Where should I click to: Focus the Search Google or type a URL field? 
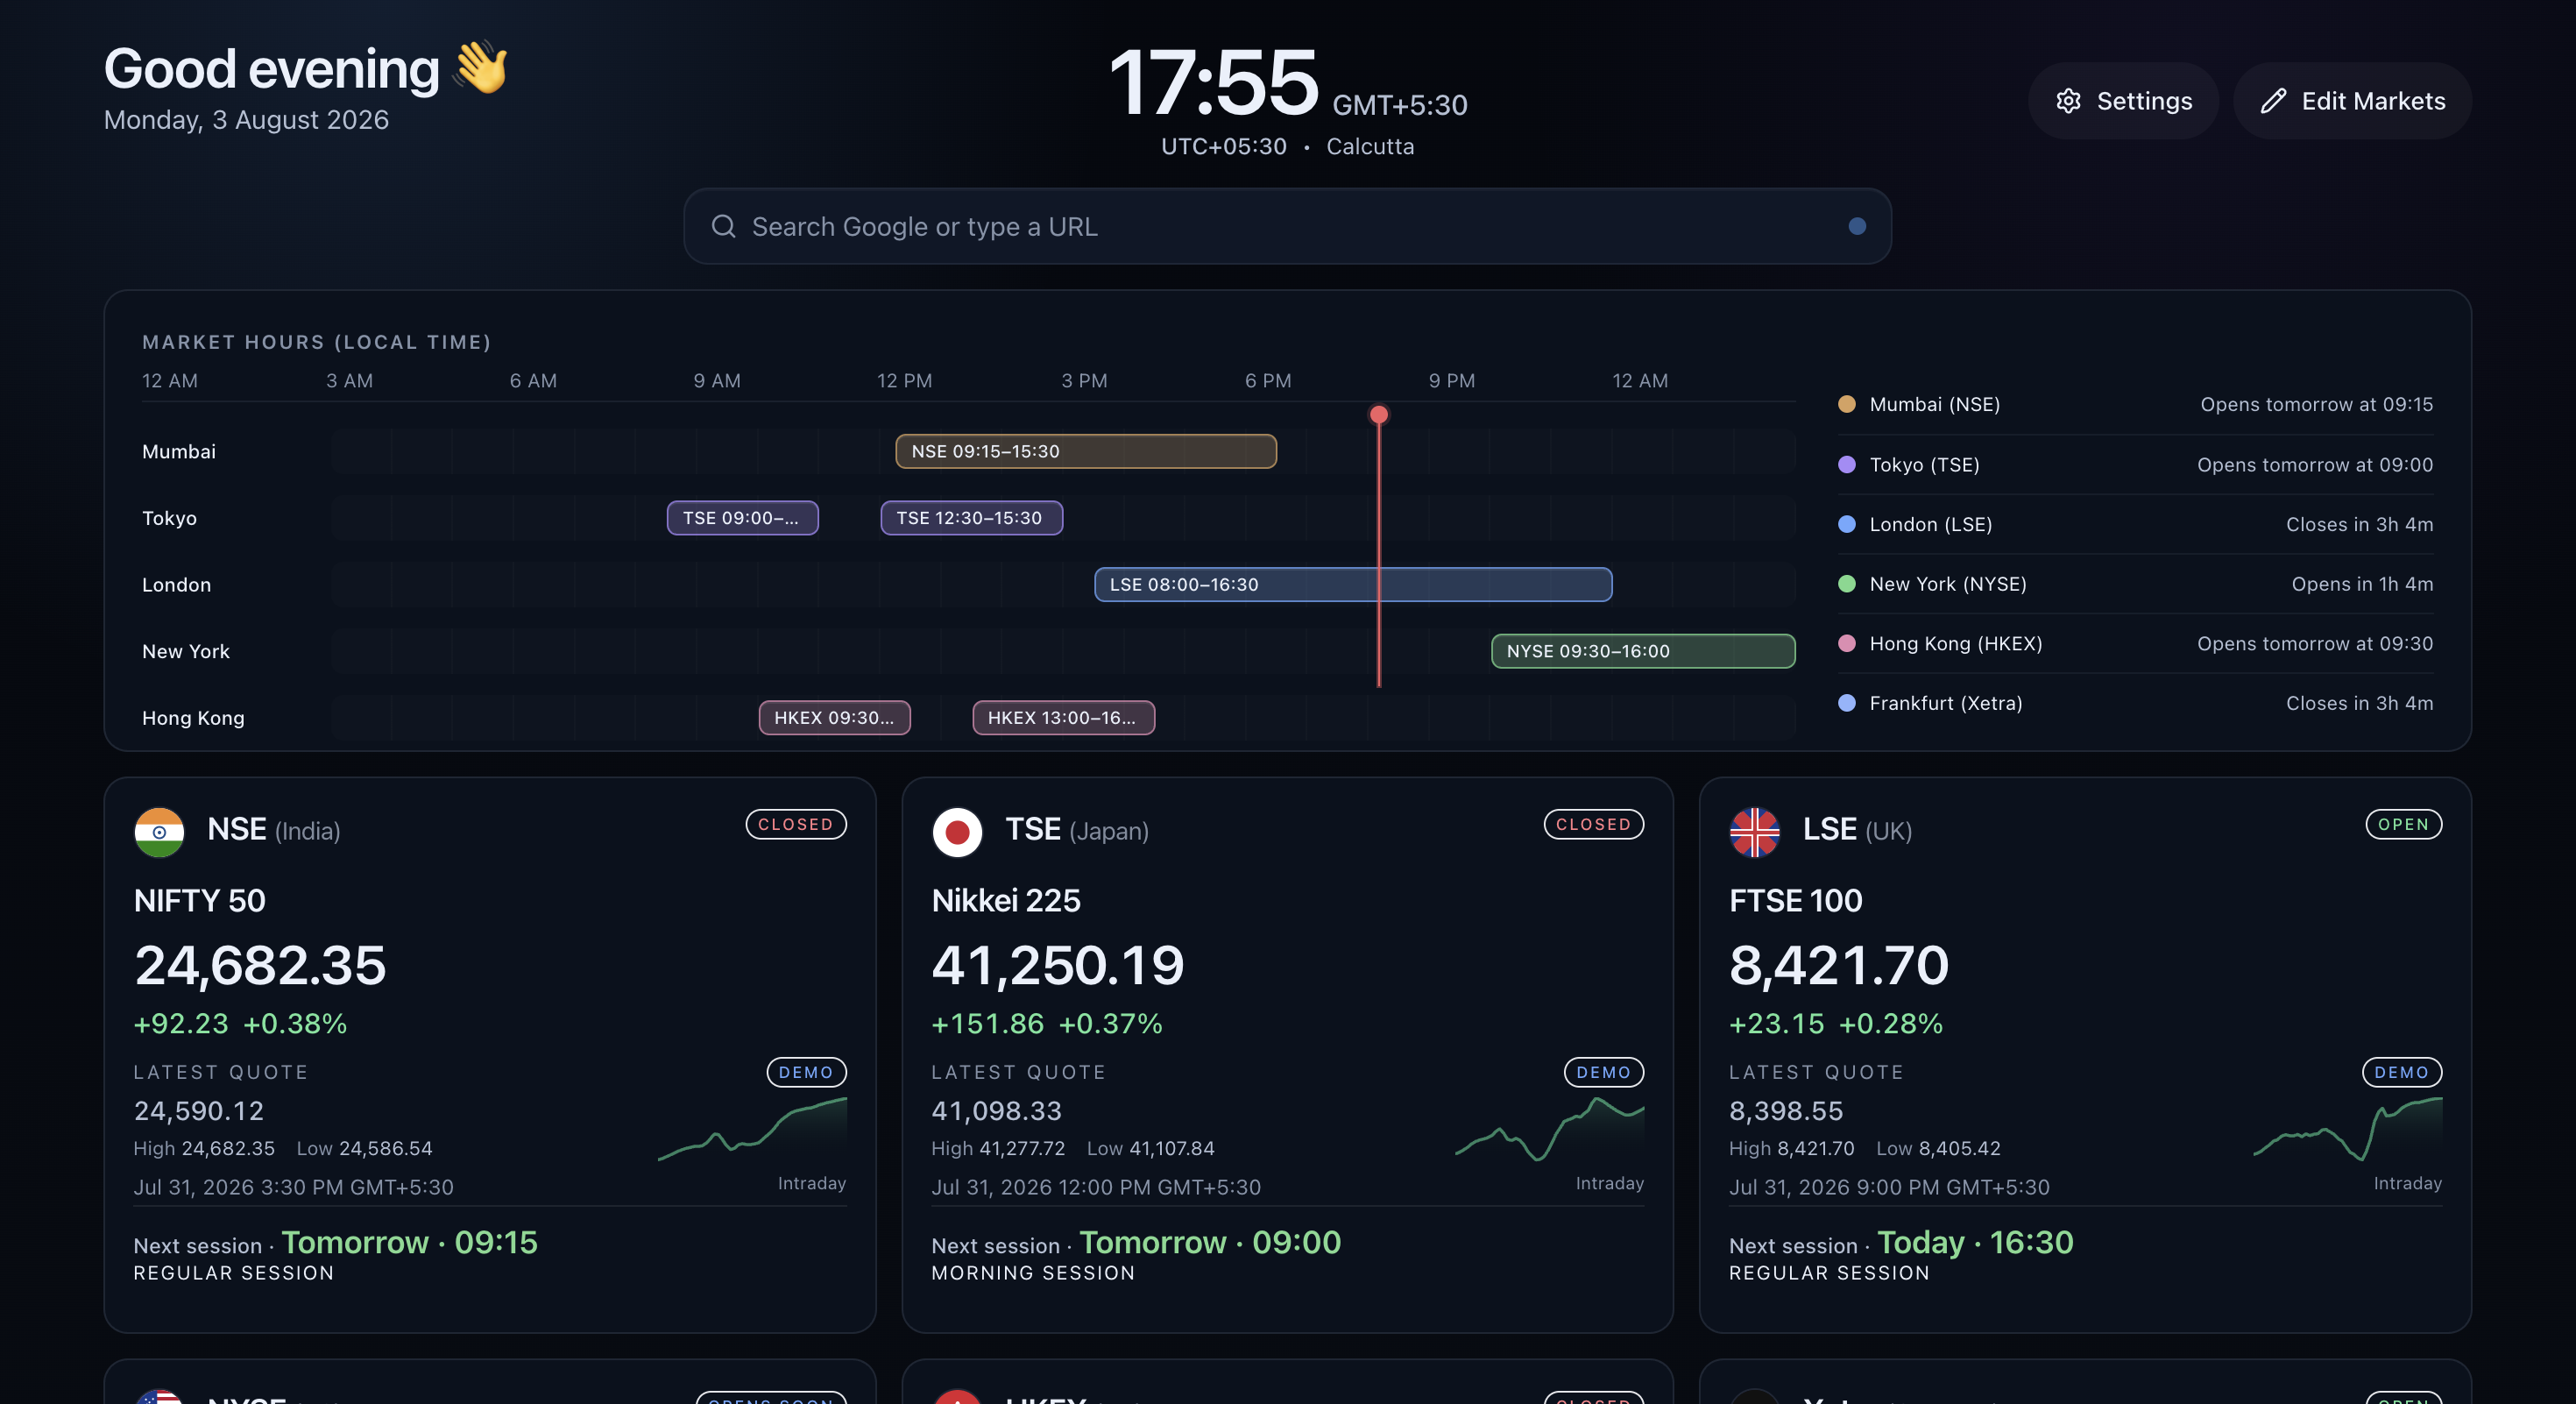[x=1287, y=227]
